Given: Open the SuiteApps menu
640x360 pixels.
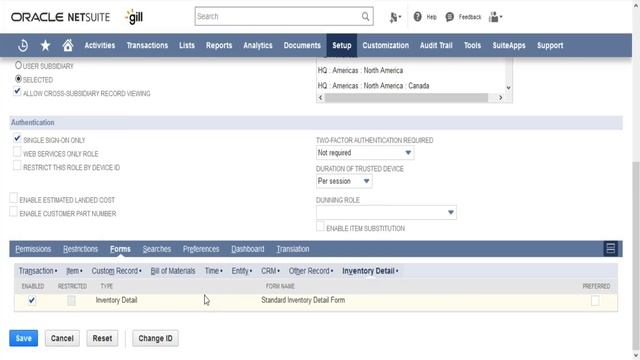Looking at the screenshot, I should pos(509,45).
